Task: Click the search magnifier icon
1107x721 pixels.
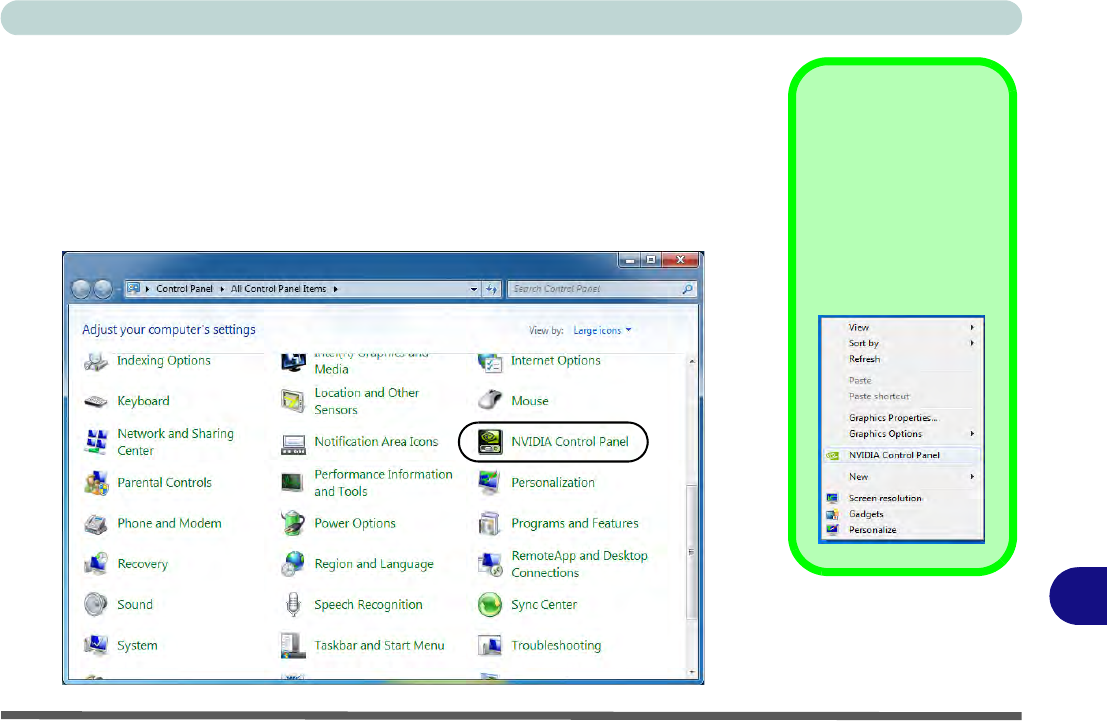Action: click(x=688, y=289)
